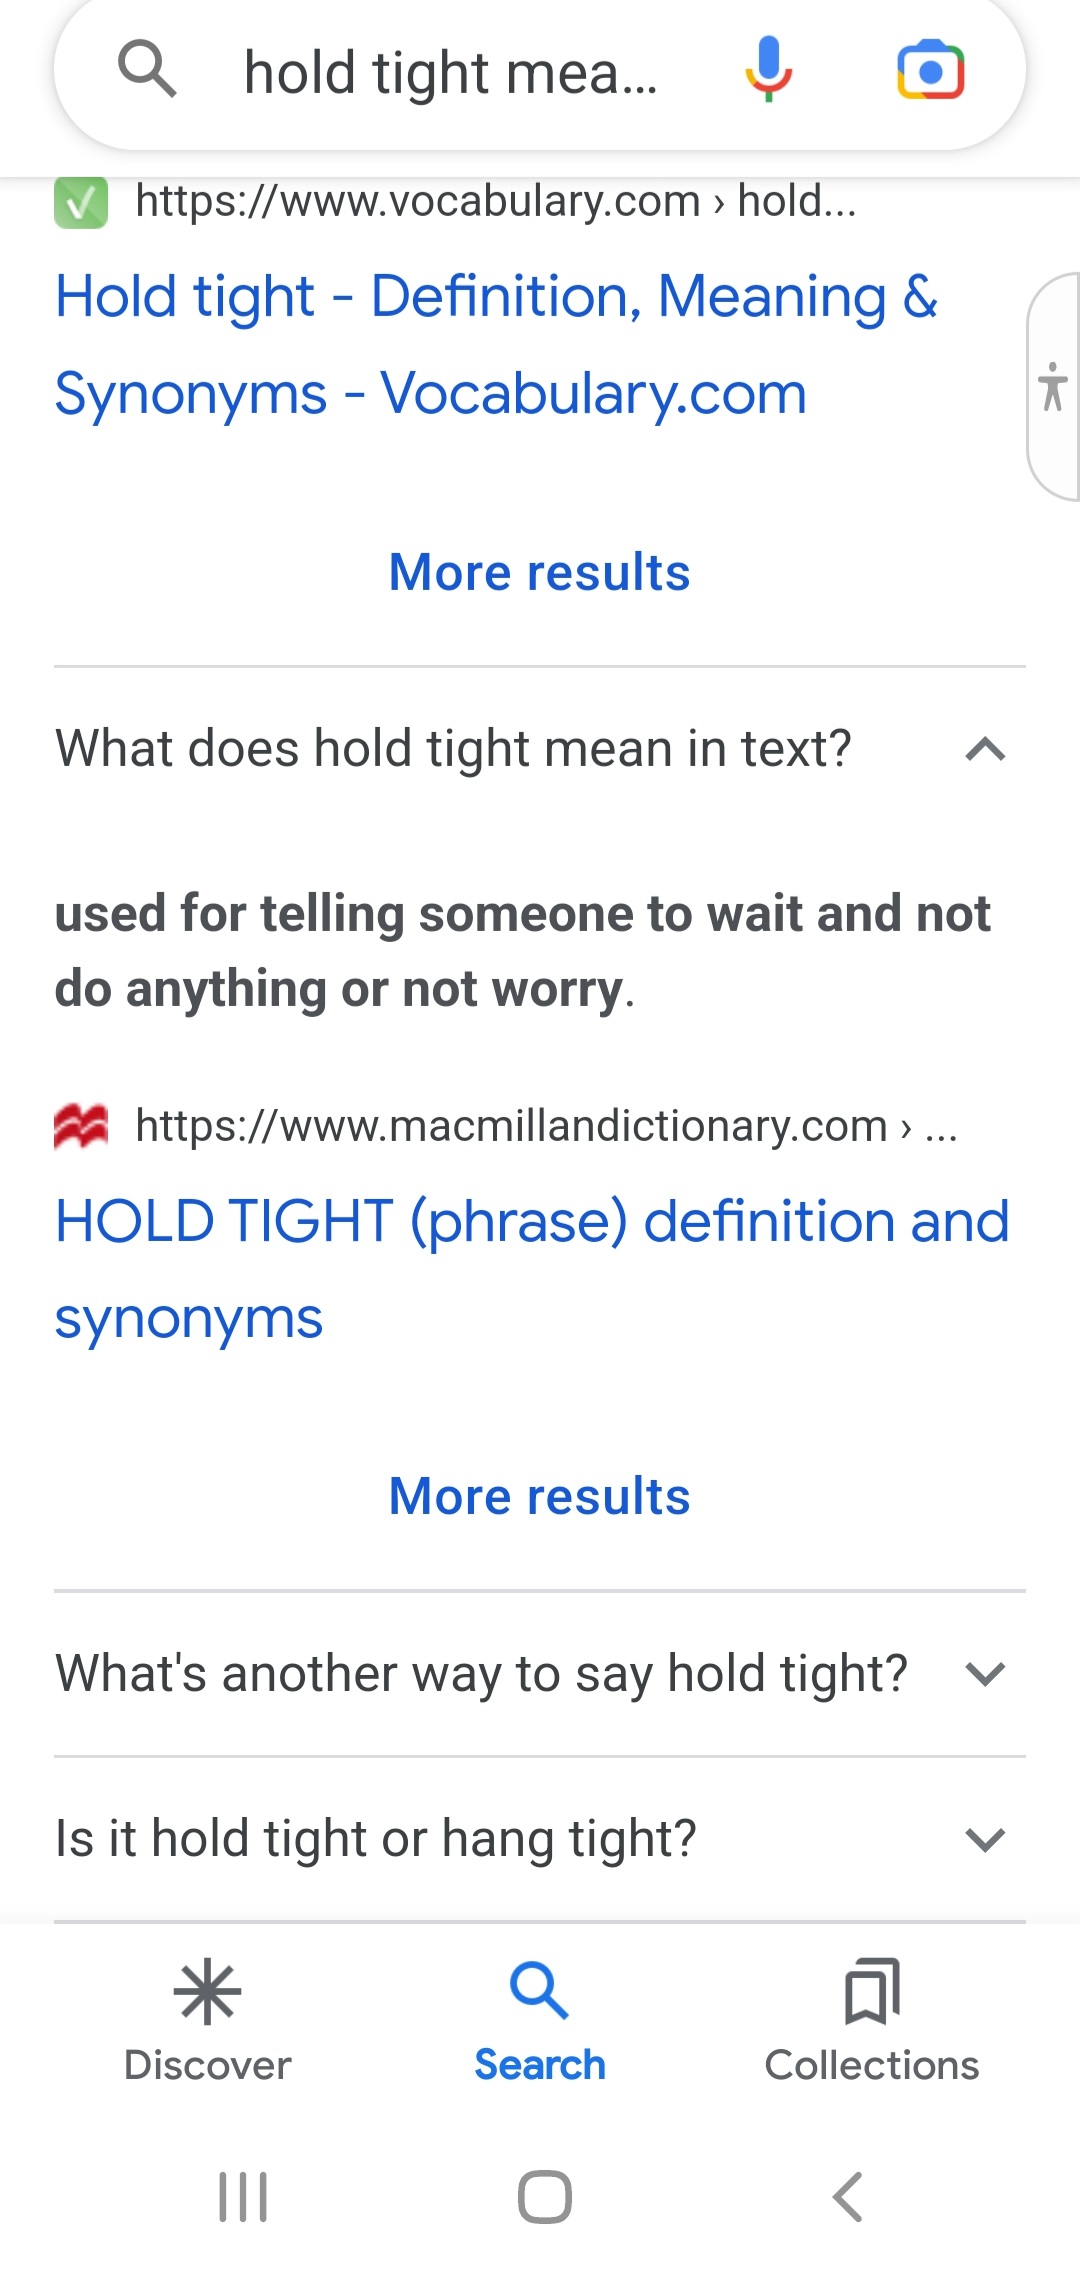This screenshot has height=2275, width=1080.
Task: Click More results under Macmillan result
Action: tap(540, 1497)
